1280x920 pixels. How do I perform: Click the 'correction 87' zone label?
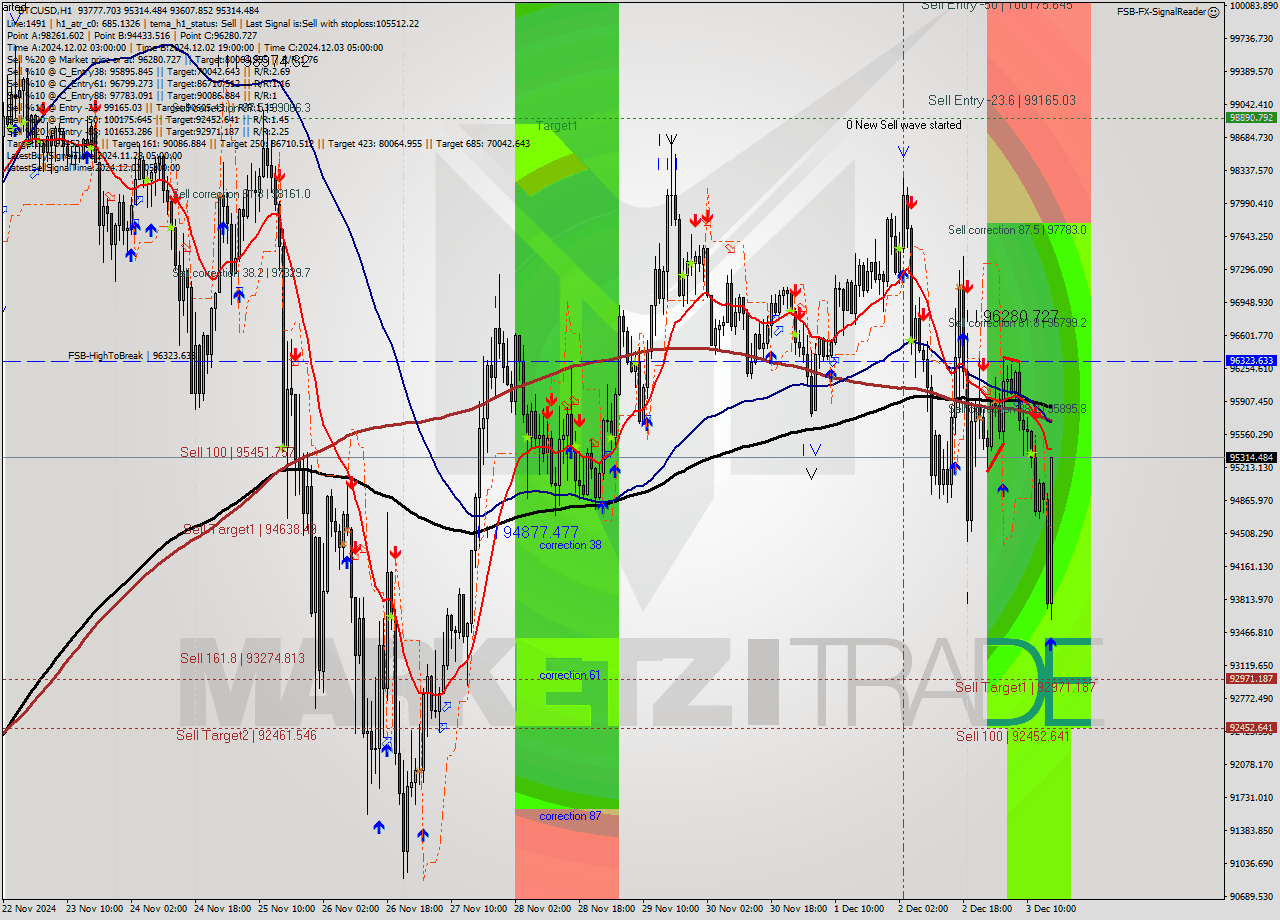pos(570,816)
